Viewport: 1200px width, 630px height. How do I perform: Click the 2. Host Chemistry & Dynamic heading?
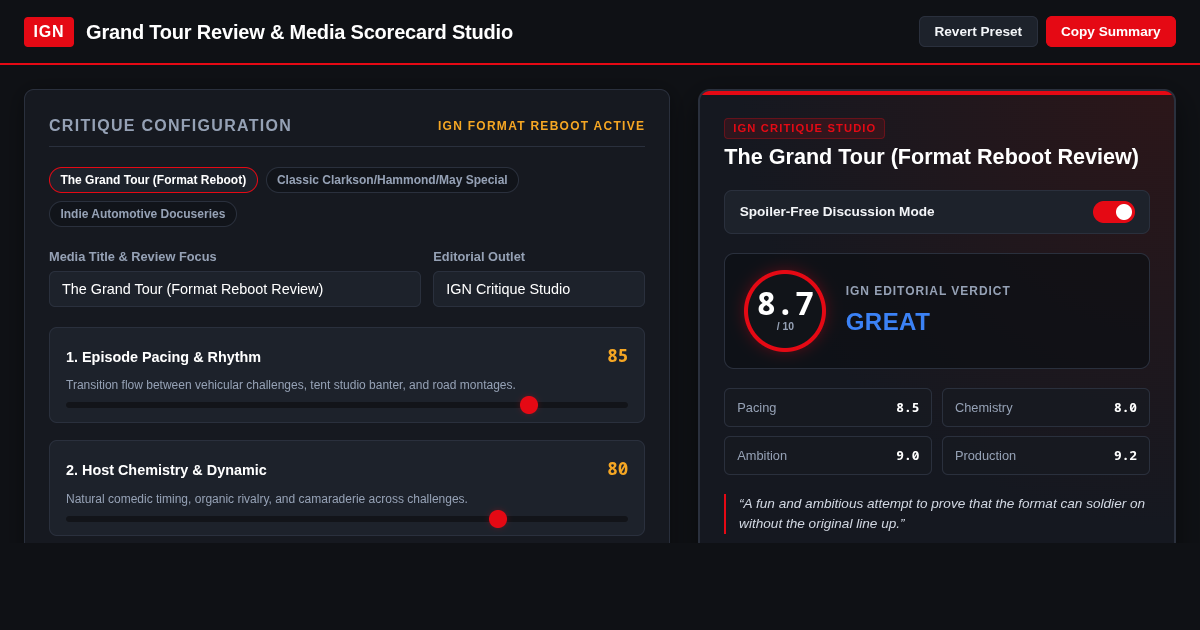point(166,470)
